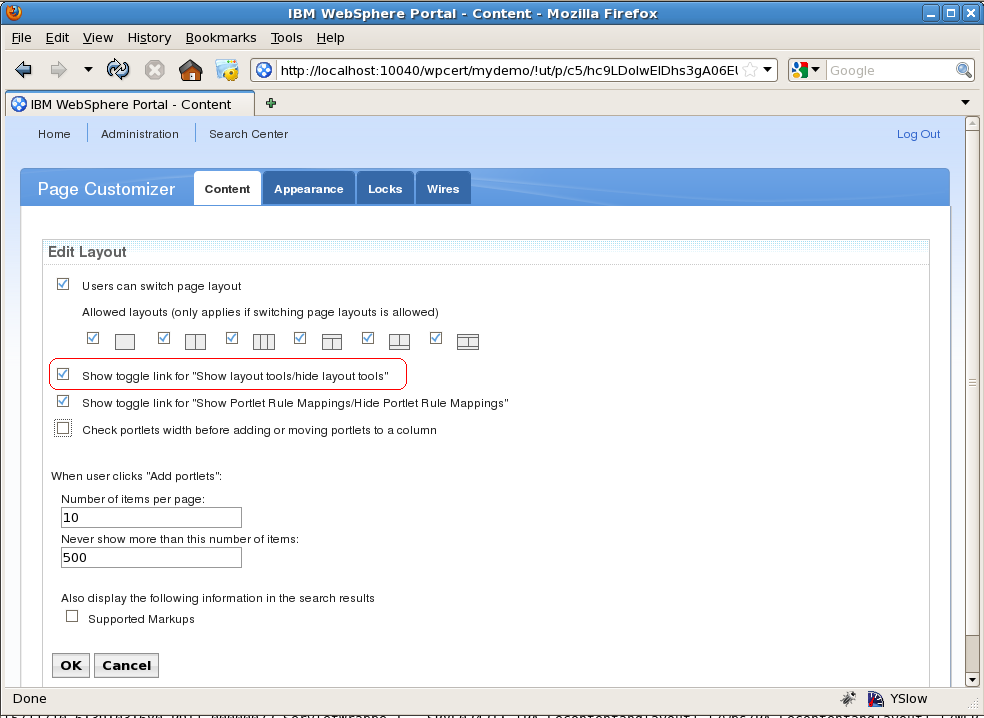Click in the Google search box
Viewport: 984px width, 718px height.
click(x=890, y=70)
